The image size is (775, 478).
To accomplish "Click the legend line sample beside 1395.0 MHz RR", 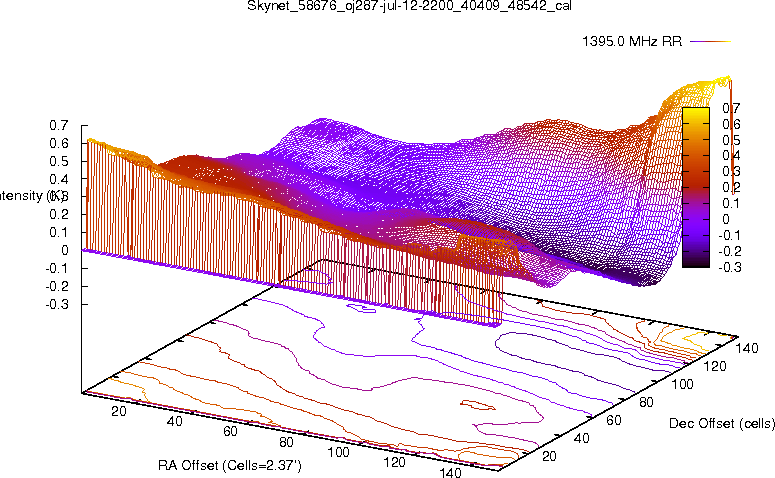I will (x=710, y=42).
